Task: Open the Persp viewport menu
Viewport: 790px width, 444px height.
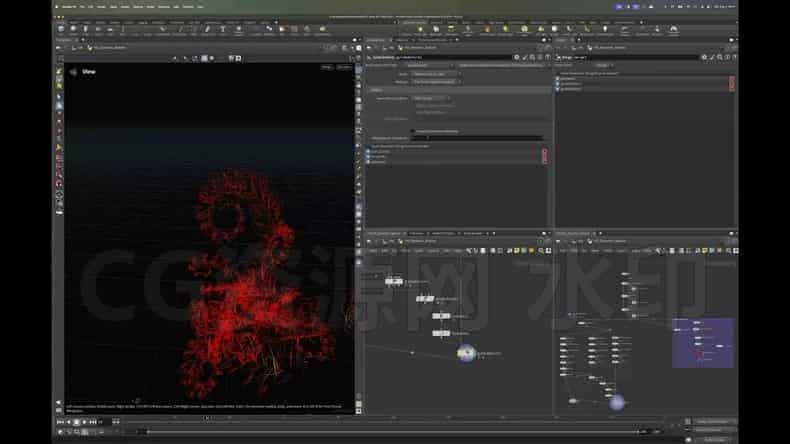Action: (327, 67)
